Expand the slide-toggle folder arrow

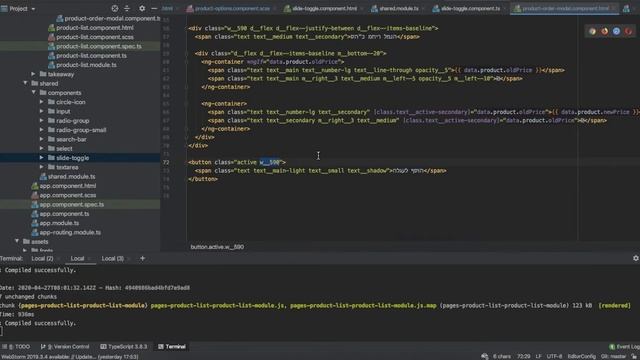(x=42, y=158)
